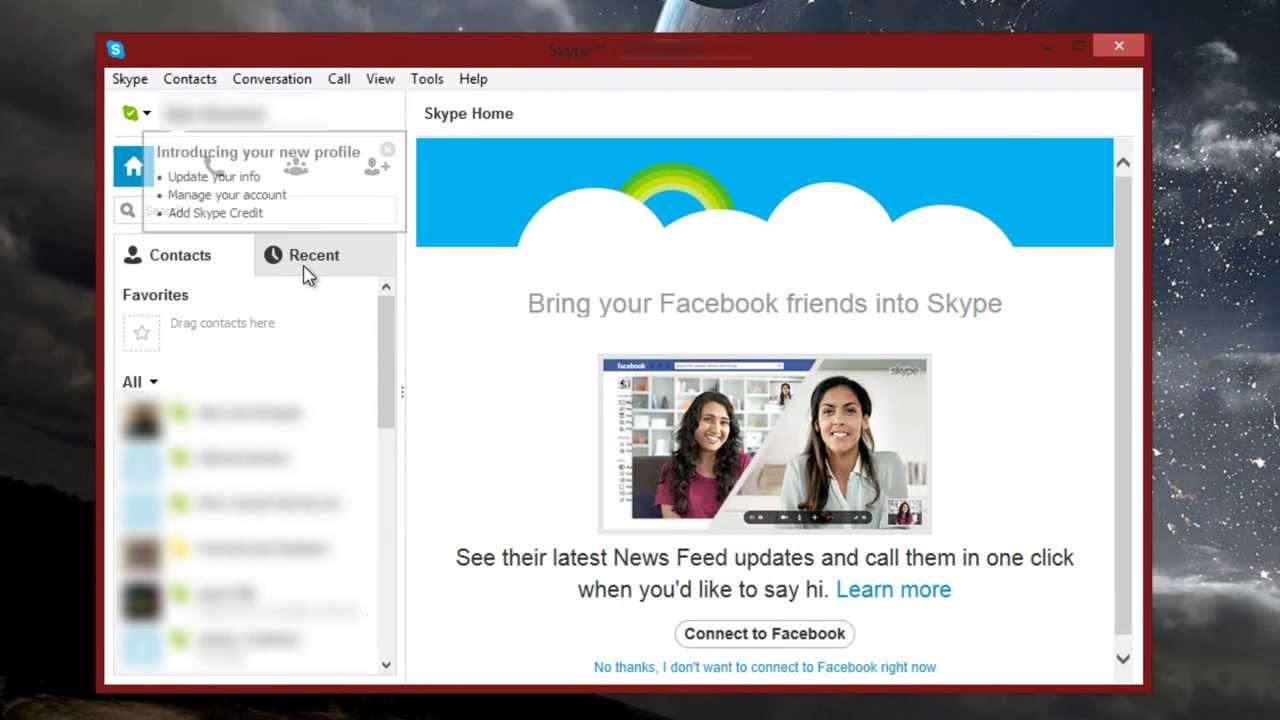Click 'Manage your account' in tooltip
Viewport: 1280px width, 720px height.
(x=227, y=195)
